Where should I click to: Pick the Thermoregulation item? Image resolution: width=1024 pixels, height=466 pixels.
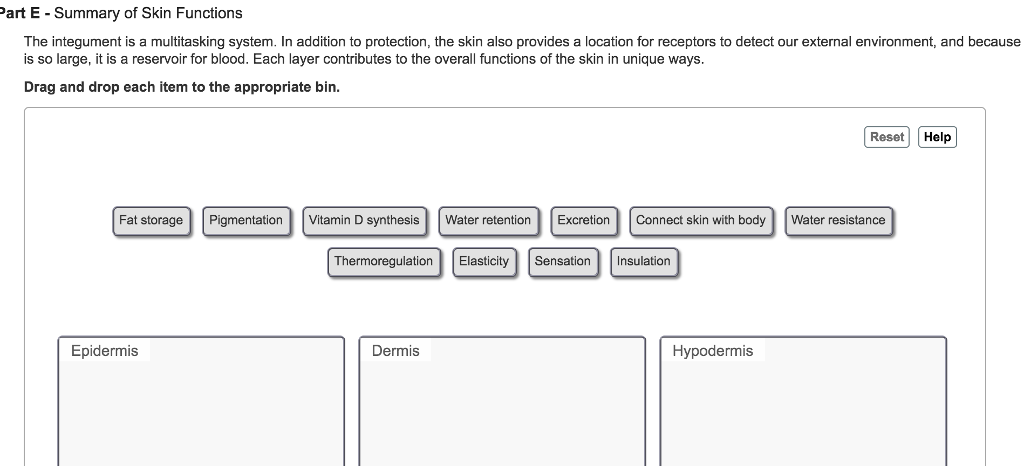click(x=384, y=261)
